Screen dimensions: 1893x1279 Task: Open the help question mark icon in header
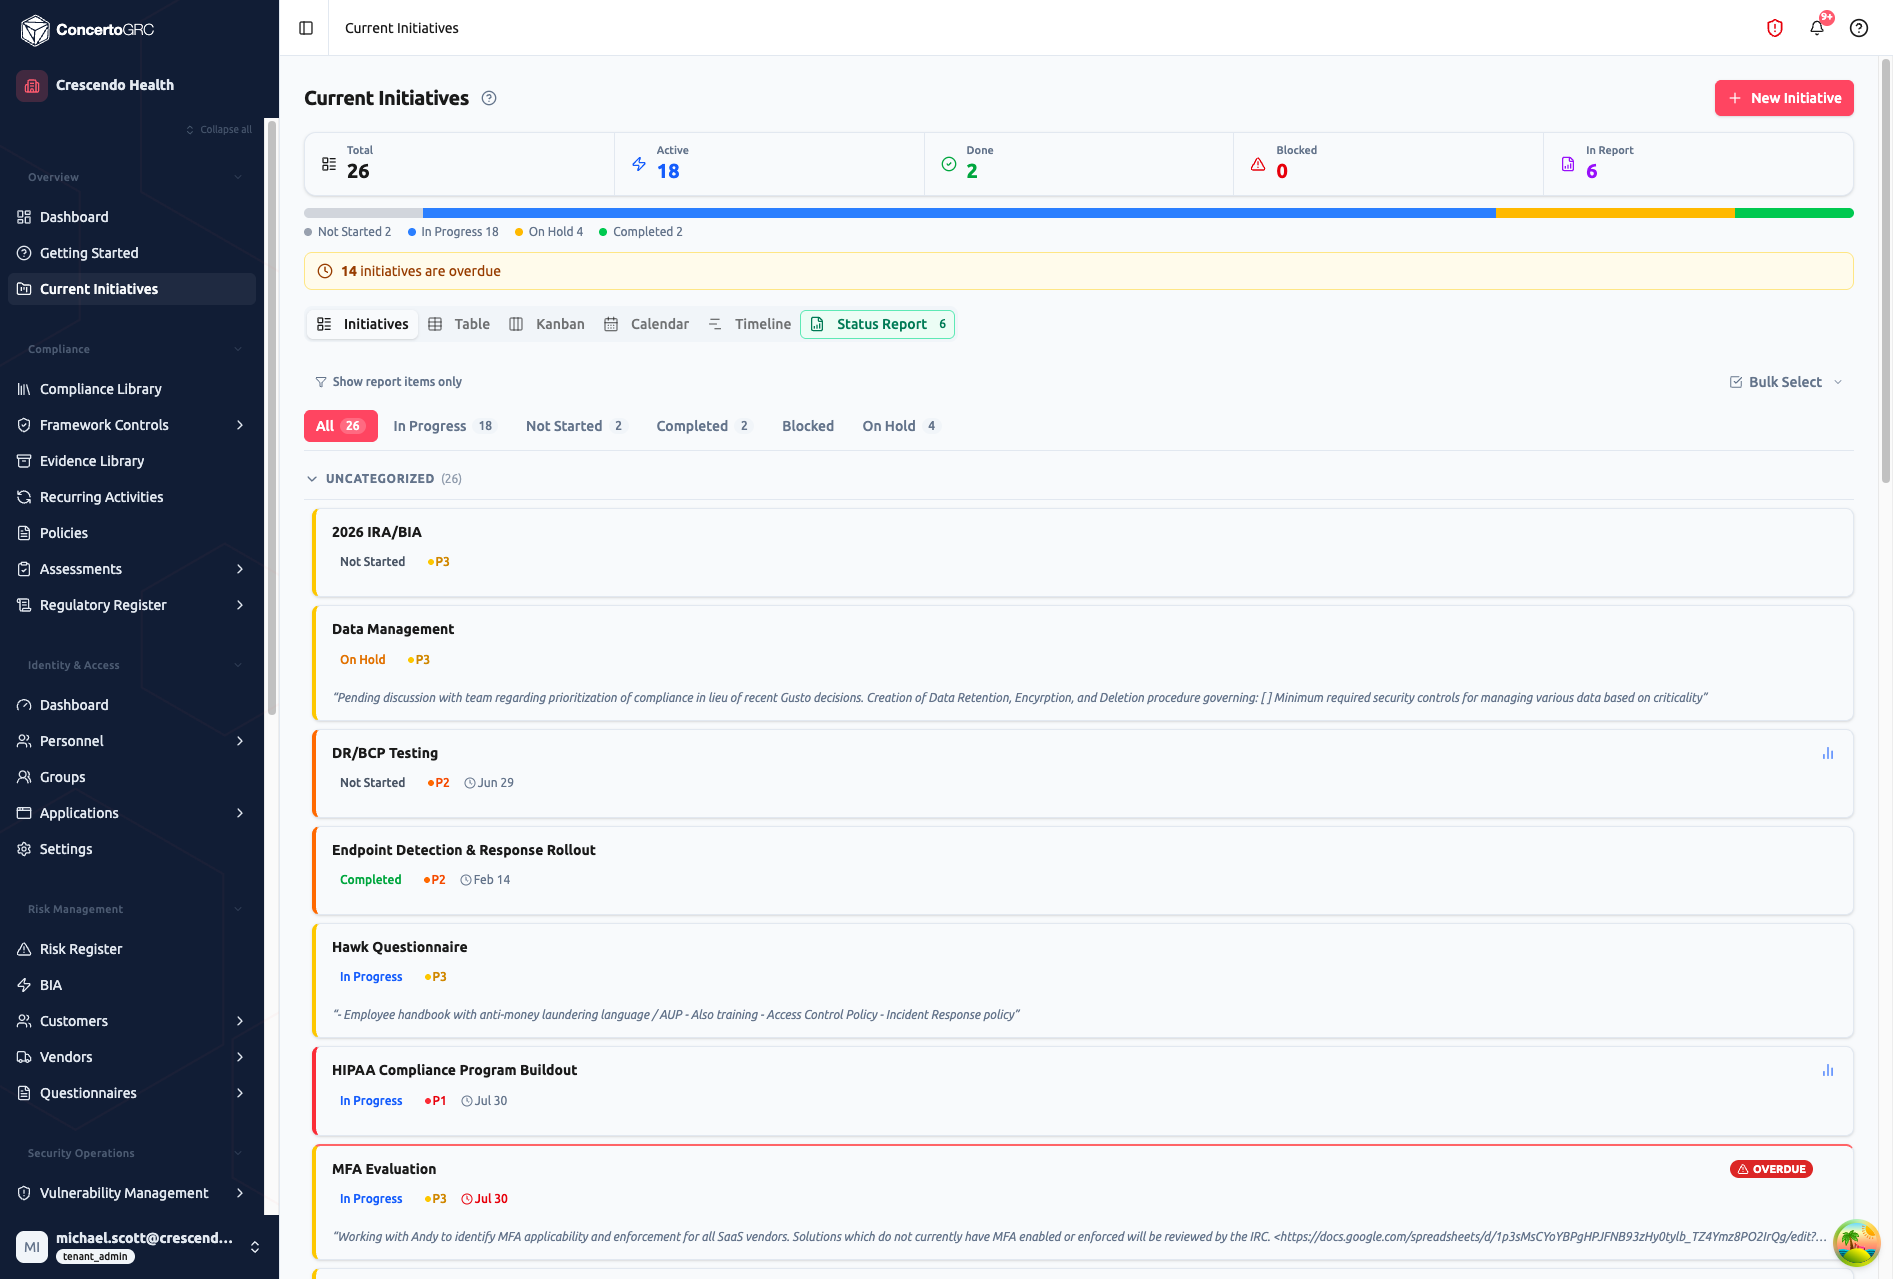click(1859, 28)
